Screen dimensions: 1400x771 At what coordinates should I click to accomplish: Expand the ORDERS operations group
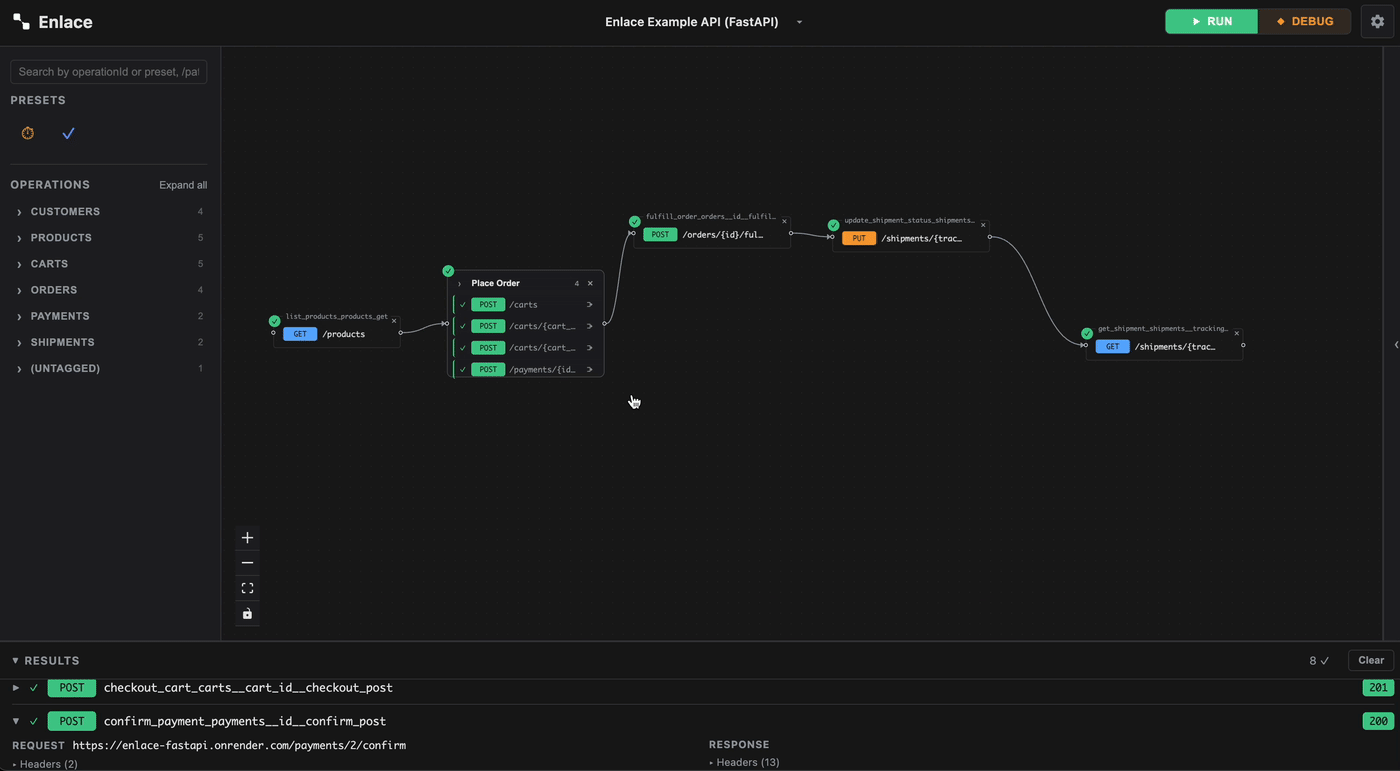19,290
